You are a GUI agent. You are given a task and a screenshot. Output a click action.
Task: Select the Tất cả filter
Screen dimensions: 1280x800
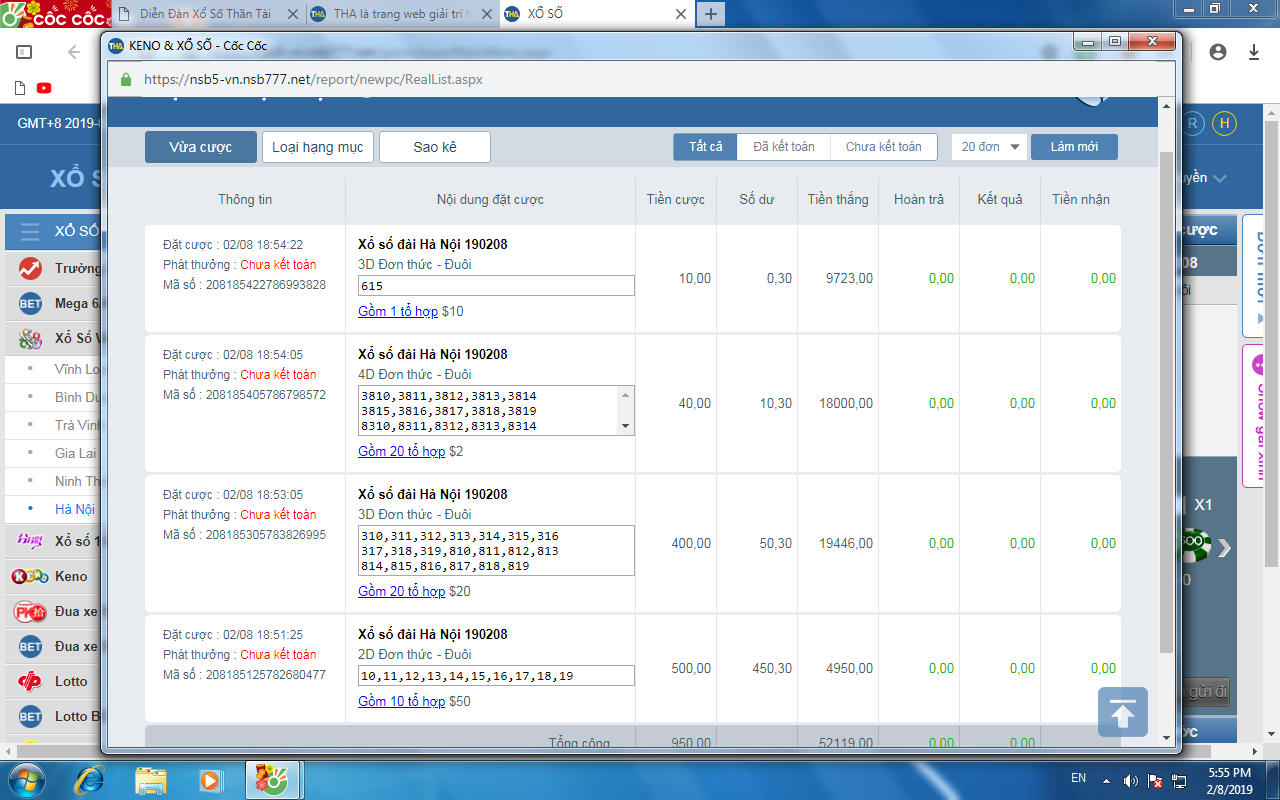click(705, 147)
